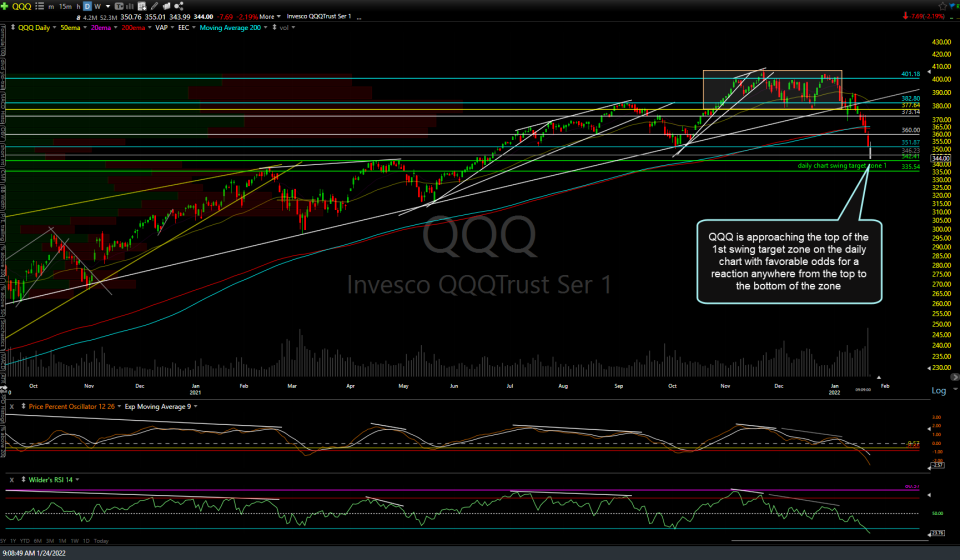Click the share chart icon
Screen dimensions: 960x560
[x=179, y=6]
